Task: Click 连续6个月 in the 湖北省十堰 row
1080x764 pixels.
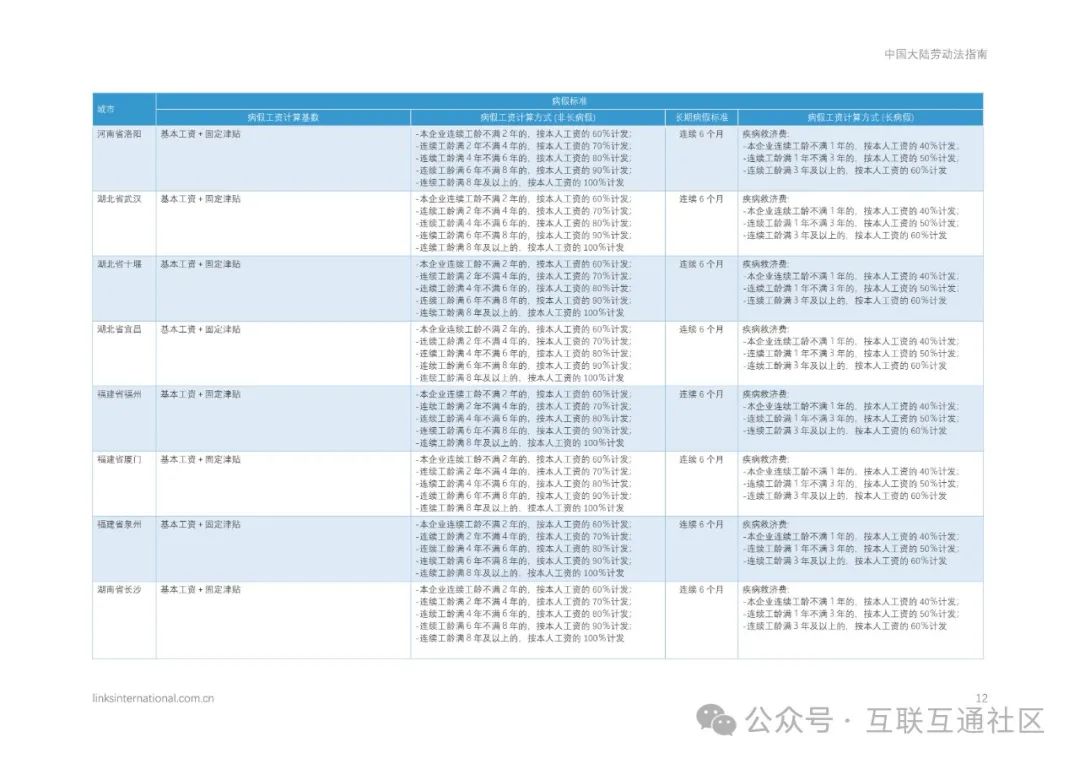Action: [701, 265]
